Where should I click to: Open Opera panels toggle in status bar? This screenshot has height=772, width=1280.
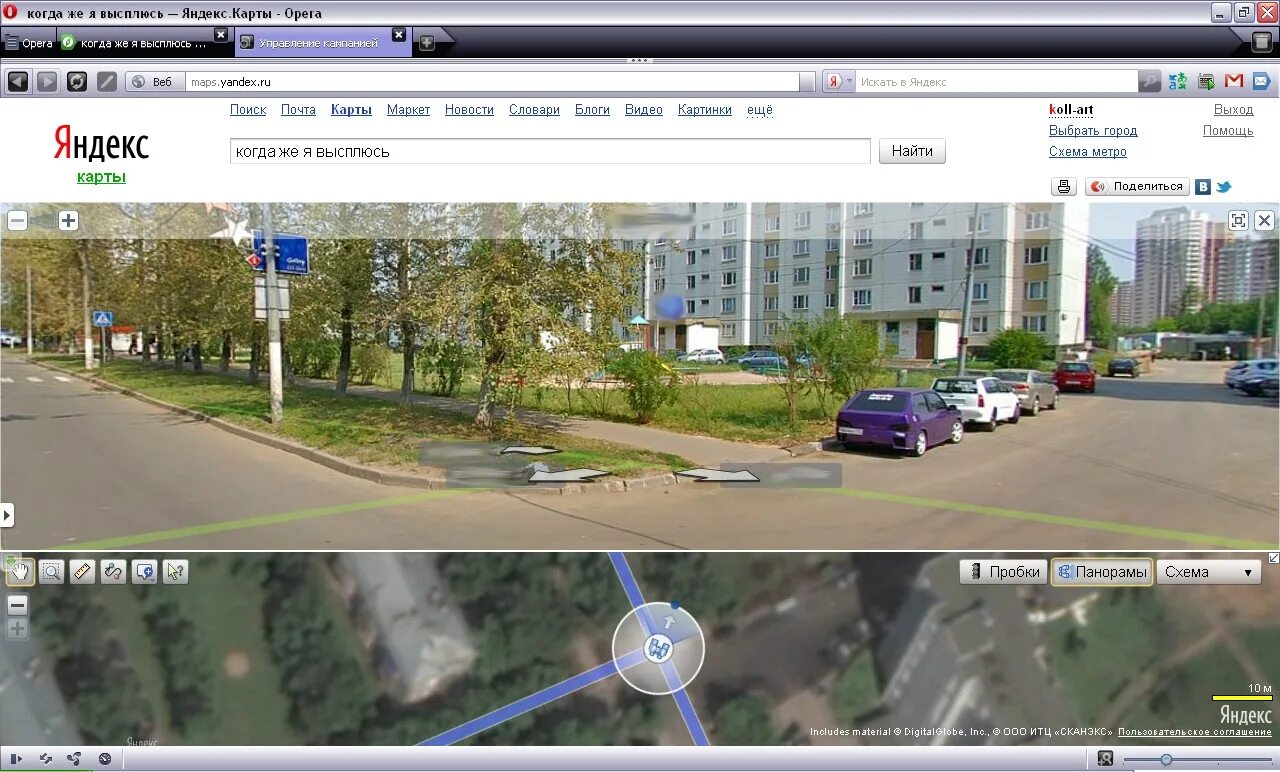(17, 759)
